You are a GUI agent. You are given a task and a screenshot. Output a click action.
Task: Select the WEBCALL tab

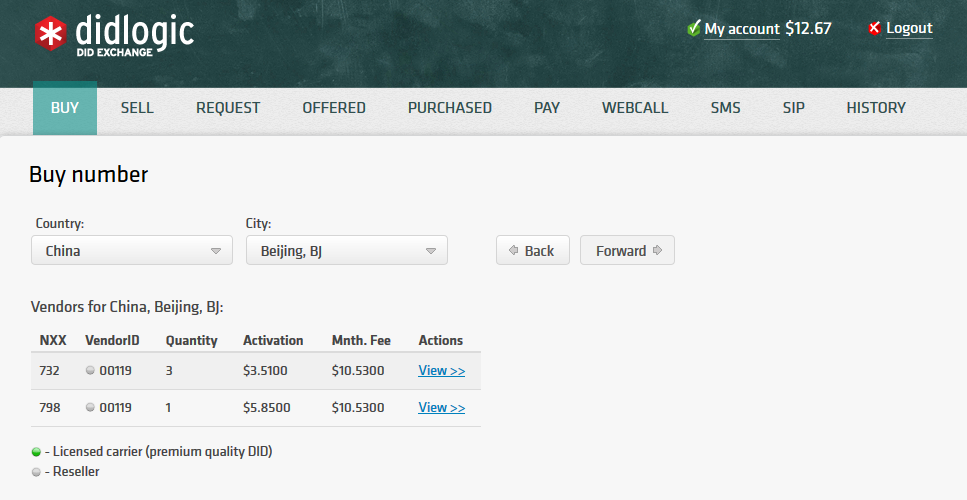[635, 108]
